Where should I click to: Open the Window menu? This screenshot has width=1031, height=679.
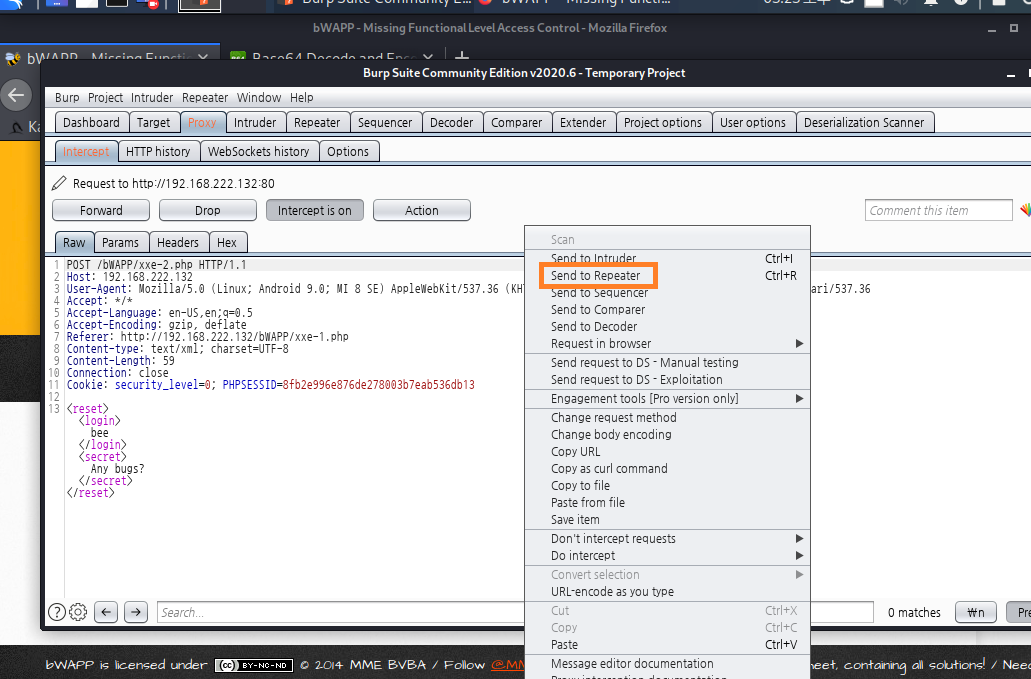click(x=259, y=97)
